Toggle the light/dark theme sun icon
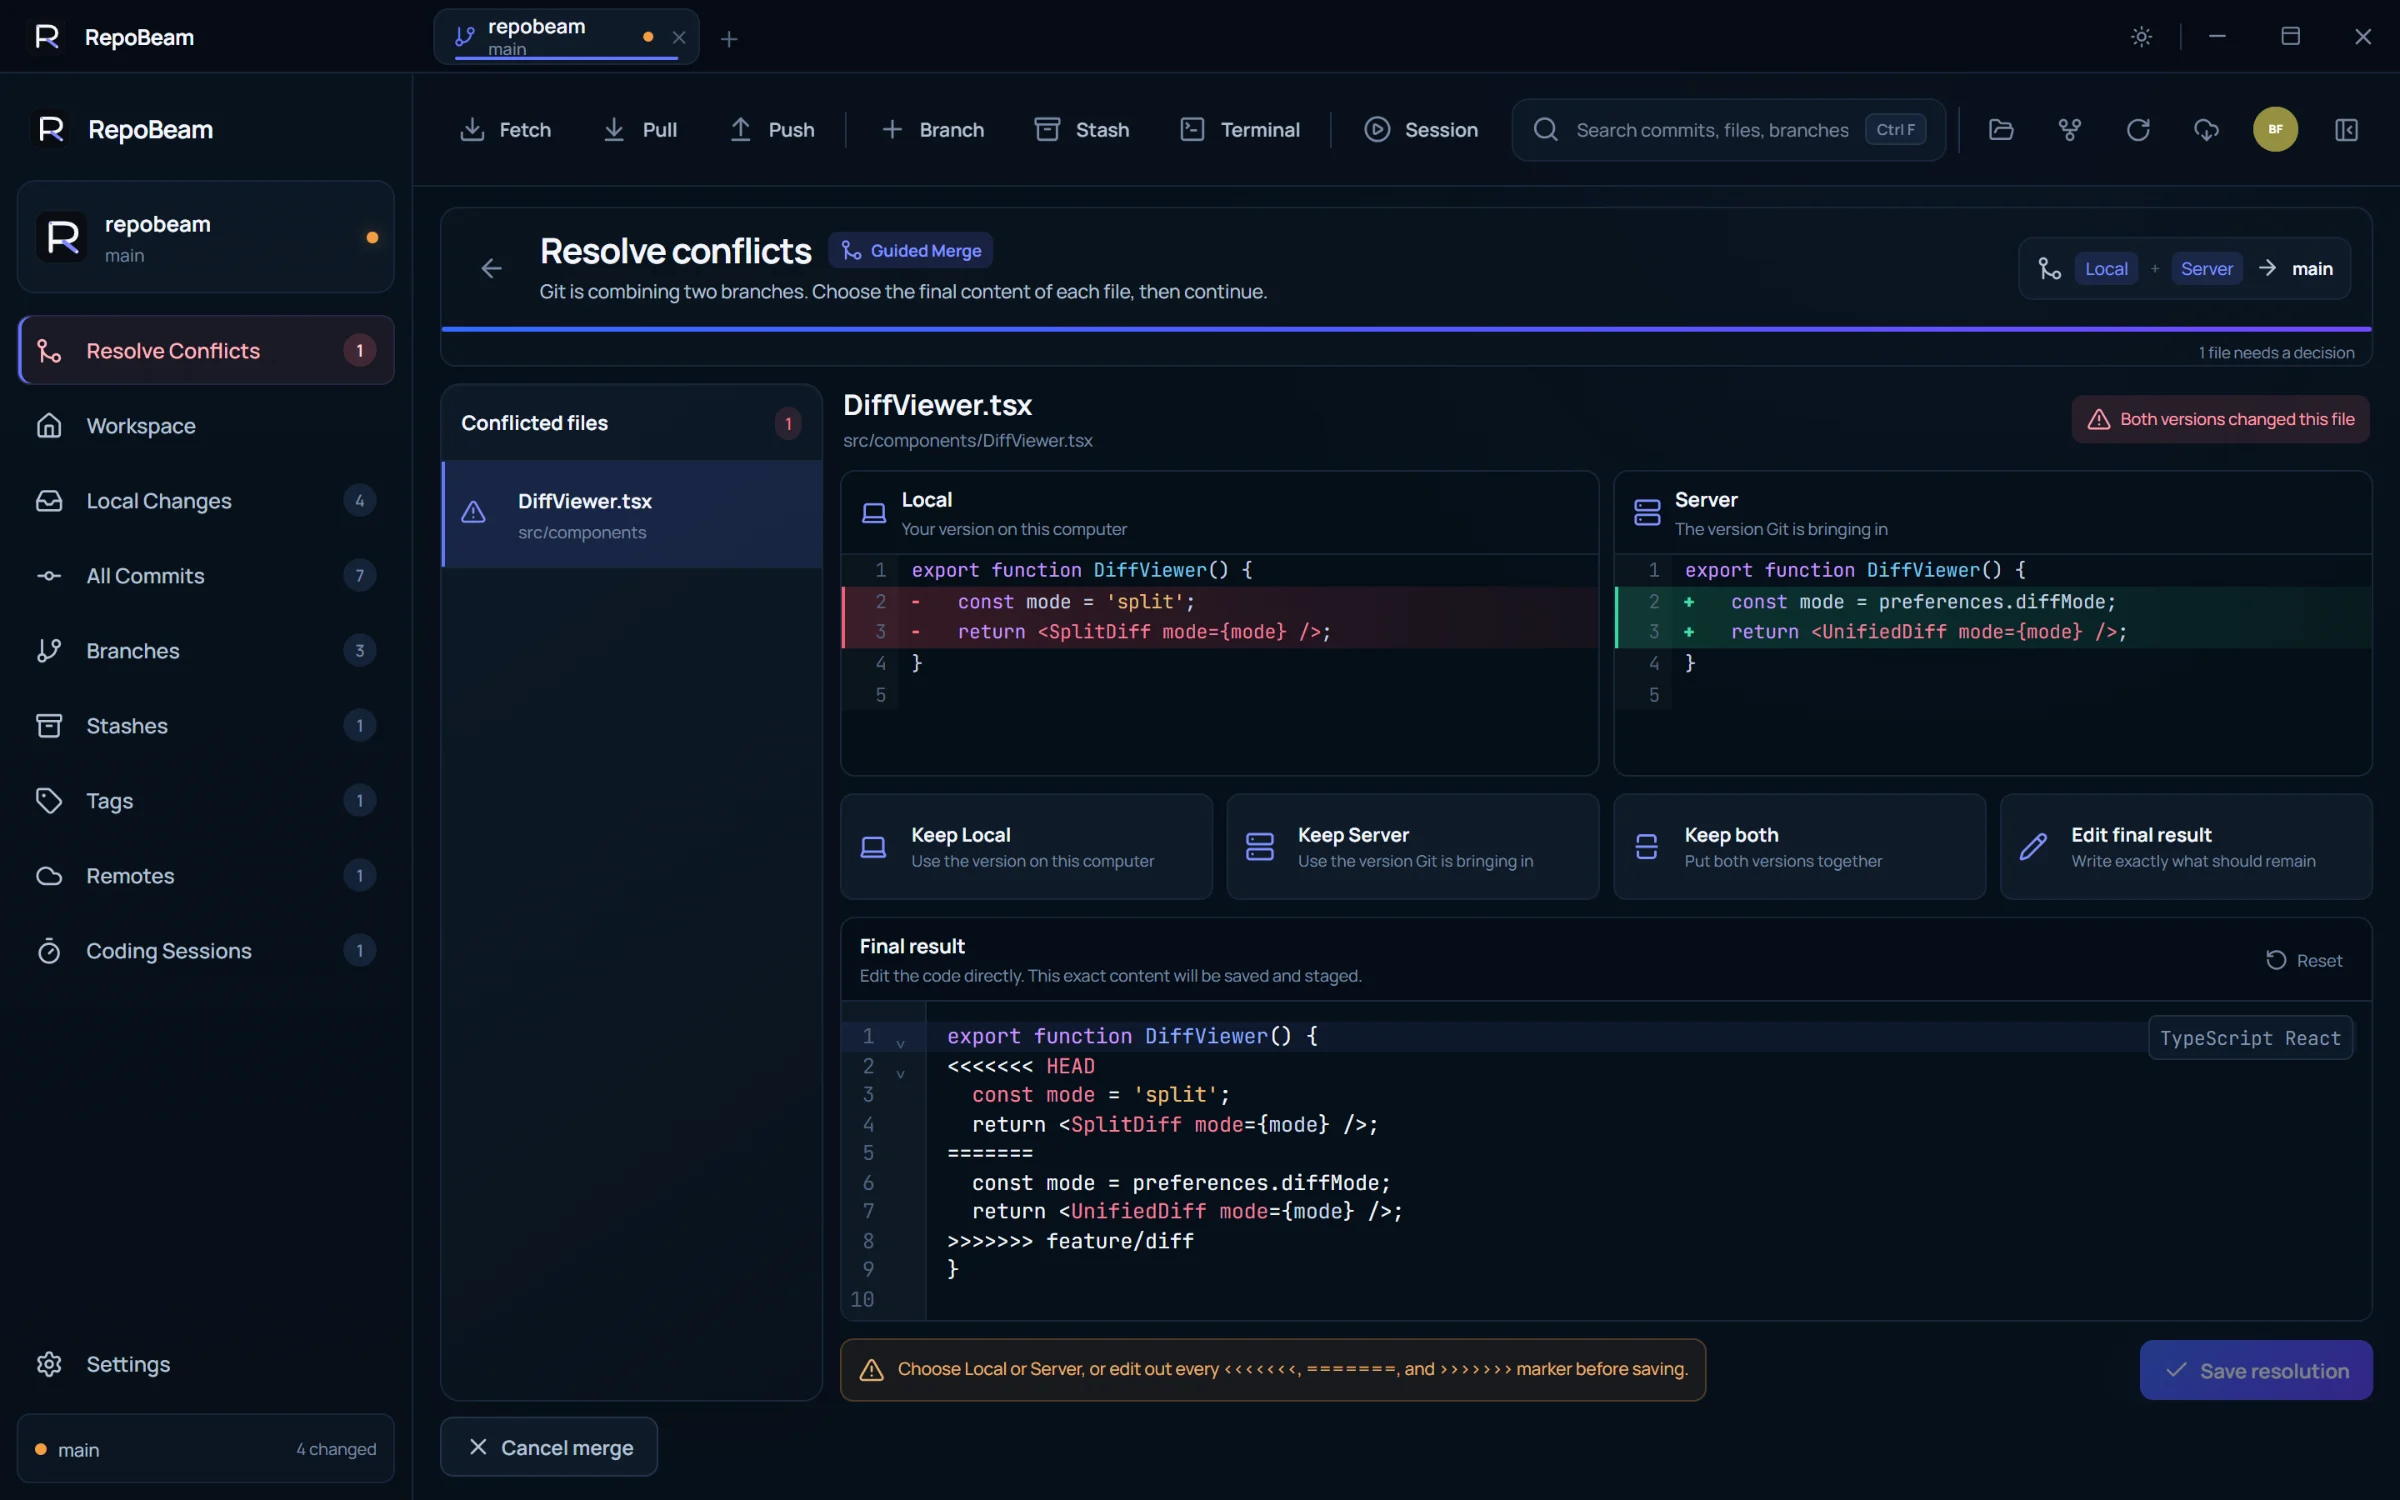 [x=2141, y=37]
